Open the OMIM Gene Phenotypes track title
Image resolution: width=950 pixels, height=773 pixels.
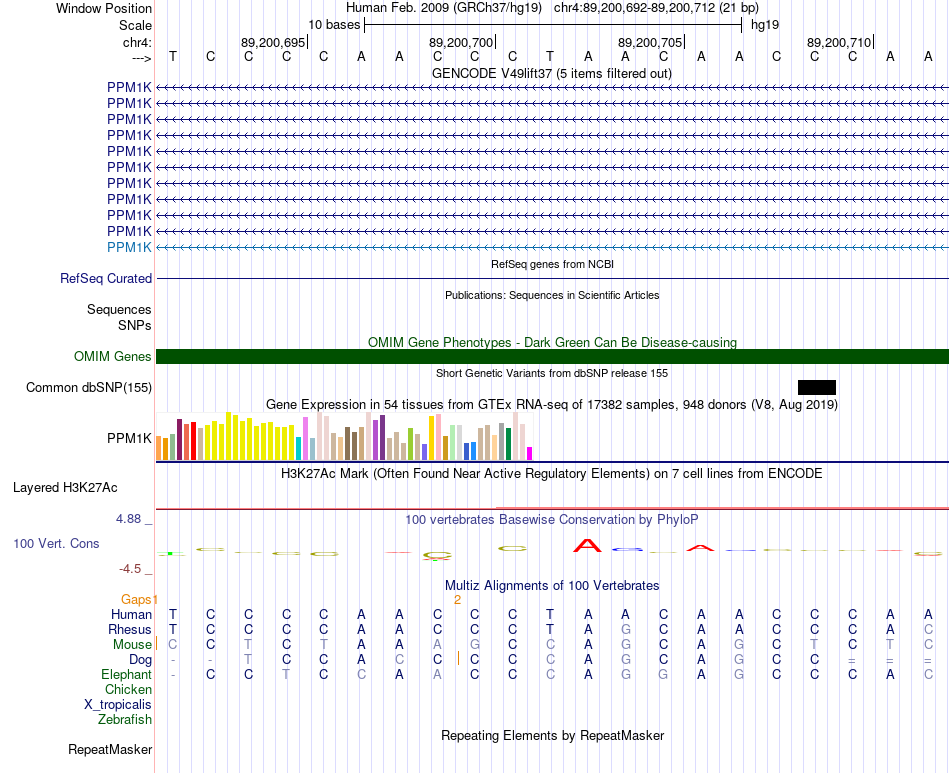click(552, 342)
